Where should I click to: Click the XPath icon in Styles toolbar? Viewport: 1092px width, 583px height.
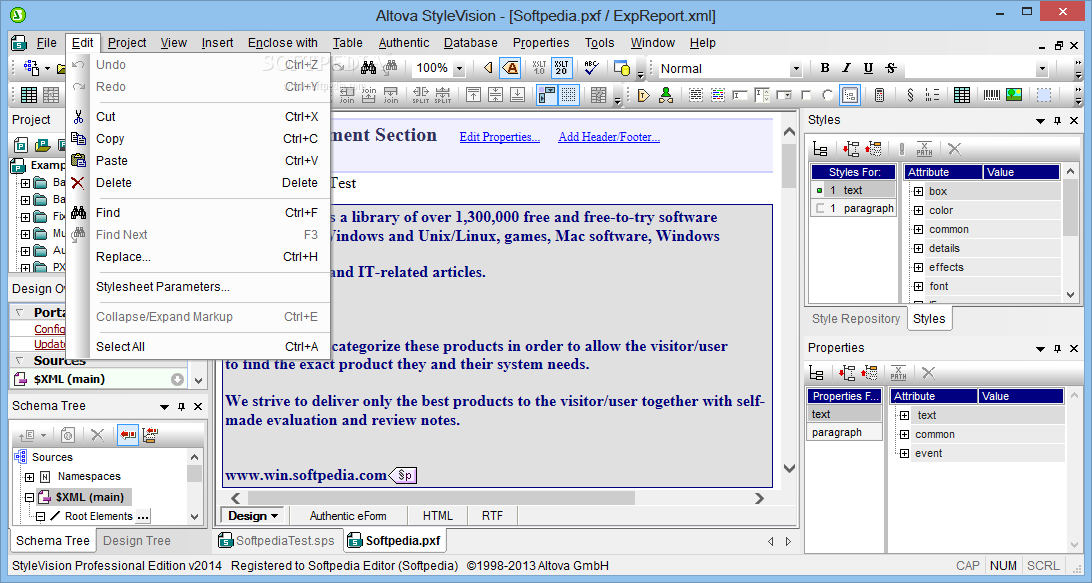click(924, 148)
